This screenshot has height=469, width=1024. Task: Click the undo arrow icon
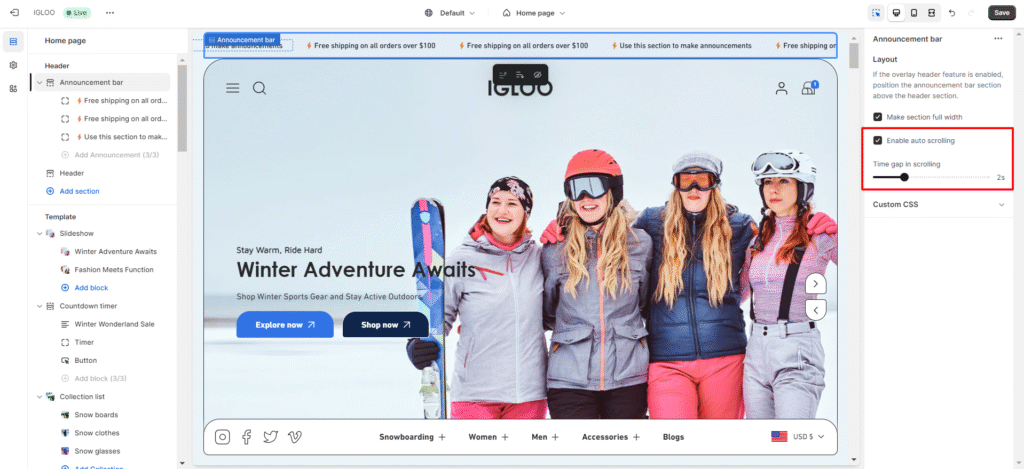951,13
